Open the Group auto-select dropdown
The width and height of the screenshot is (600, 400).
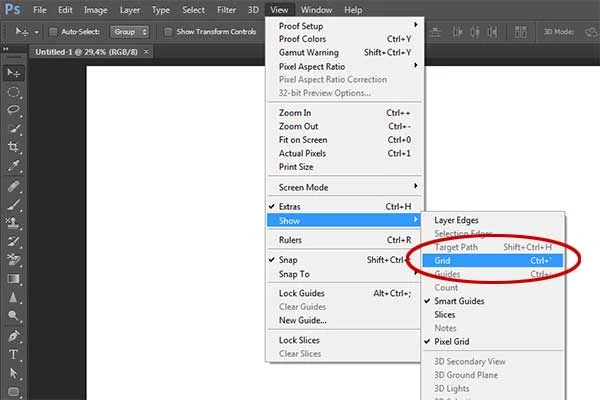[129, 32]
